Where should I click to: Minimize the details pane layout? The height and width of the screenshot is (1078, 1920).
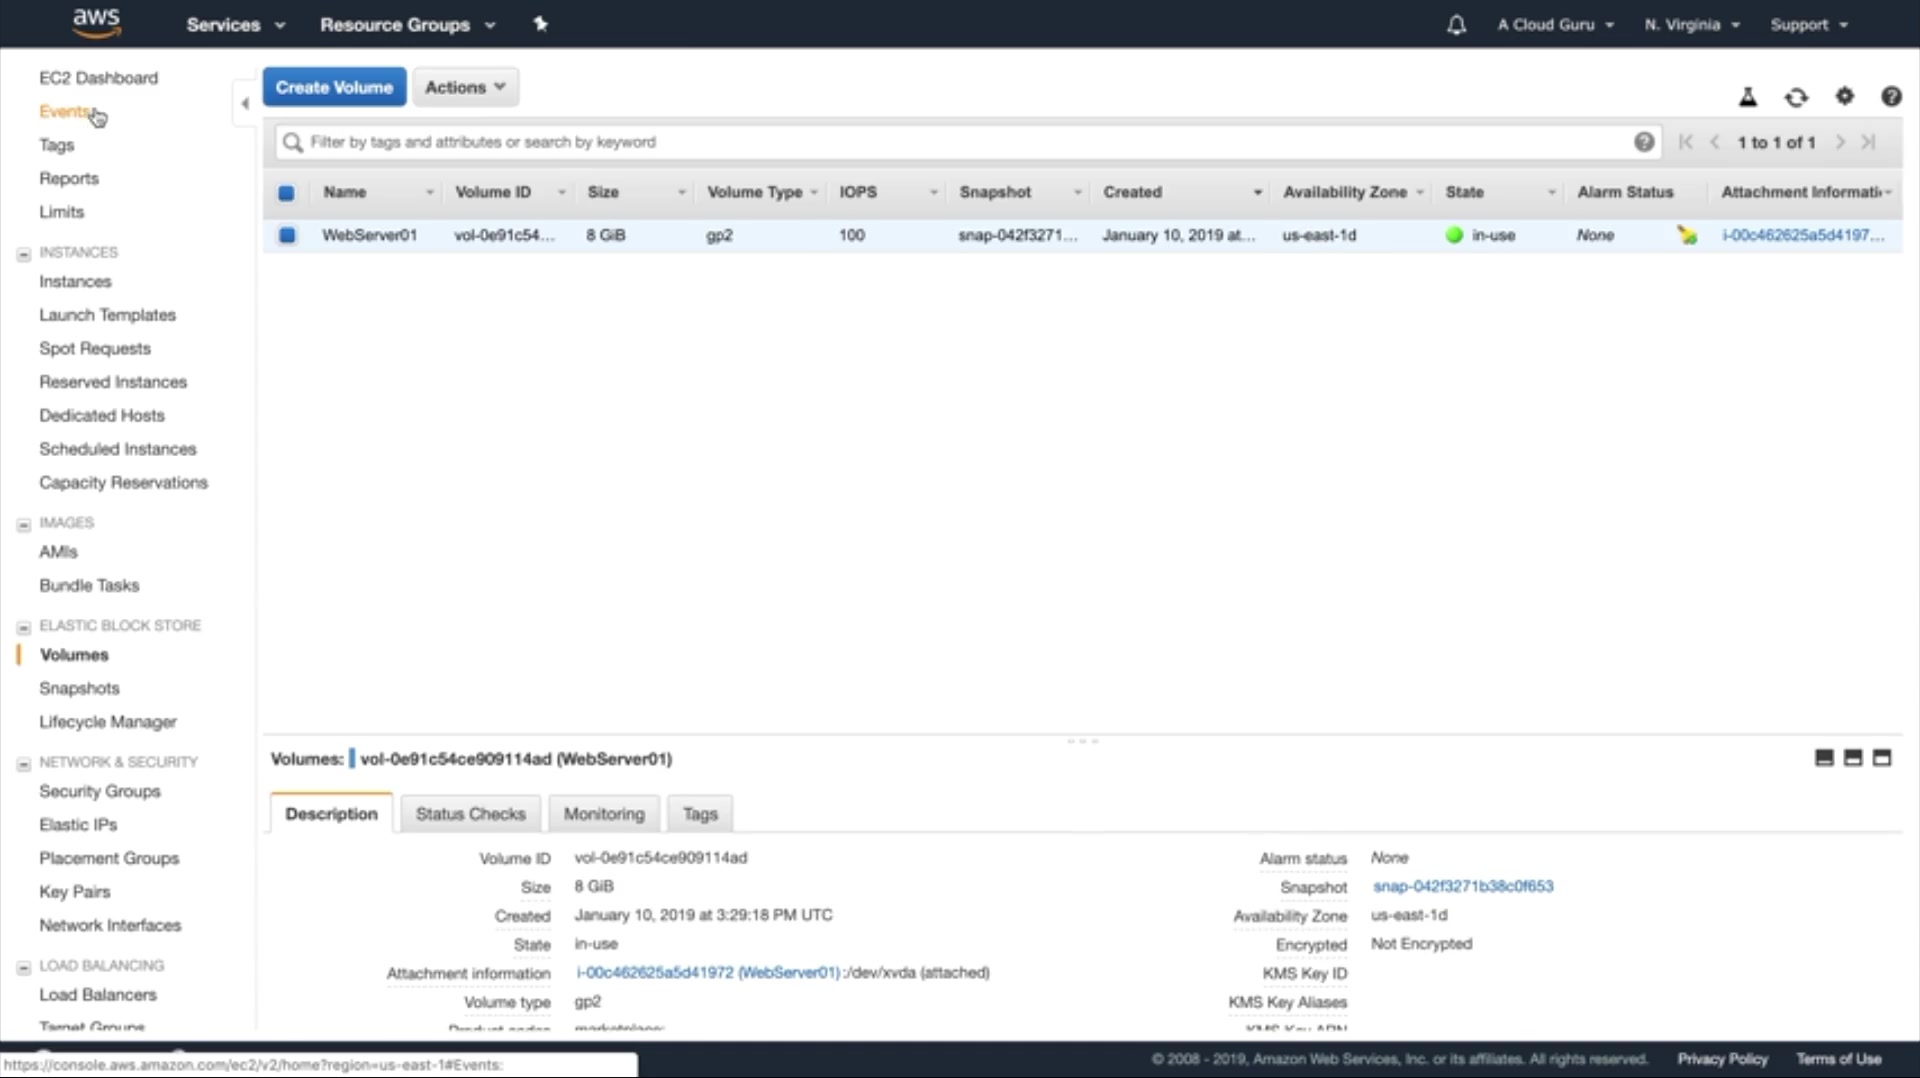point(1824,758)
